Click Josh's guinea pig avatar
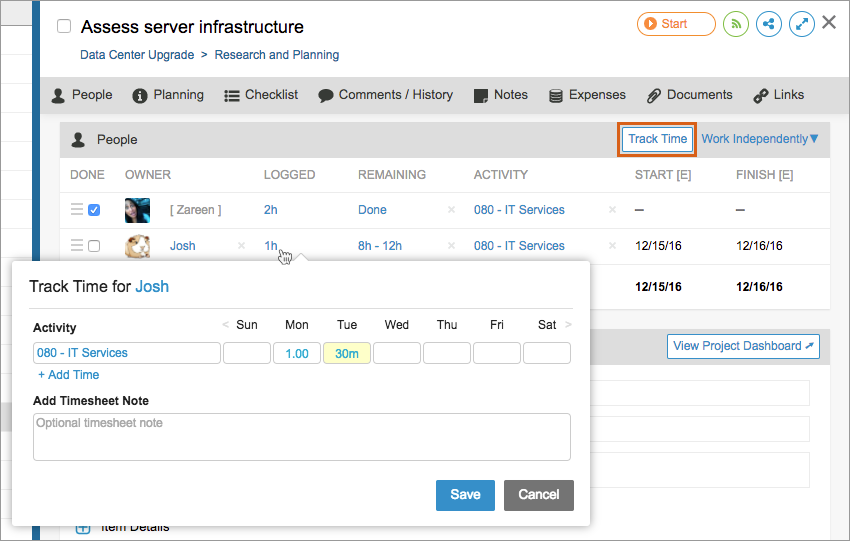This screenshot has height=541, width=850. [137, 246]
